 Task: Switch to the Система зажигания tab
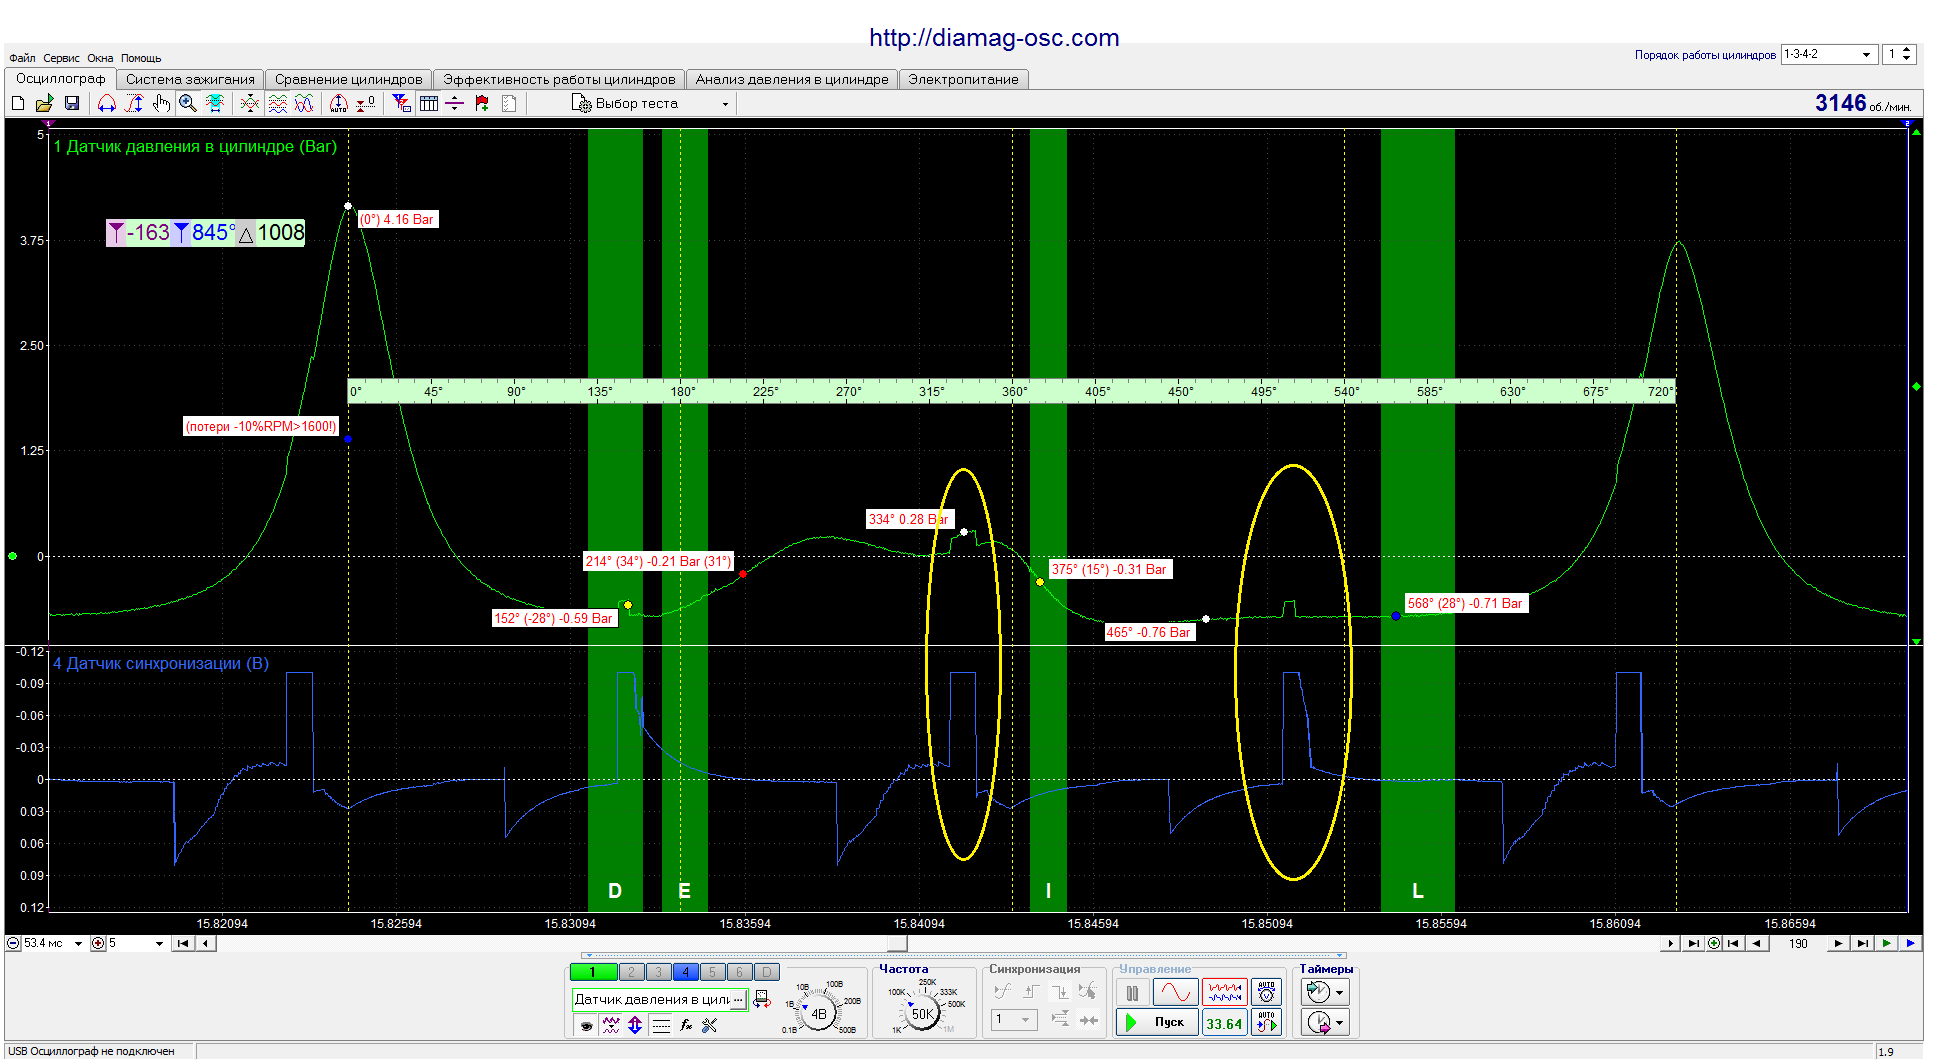[190, 79]
